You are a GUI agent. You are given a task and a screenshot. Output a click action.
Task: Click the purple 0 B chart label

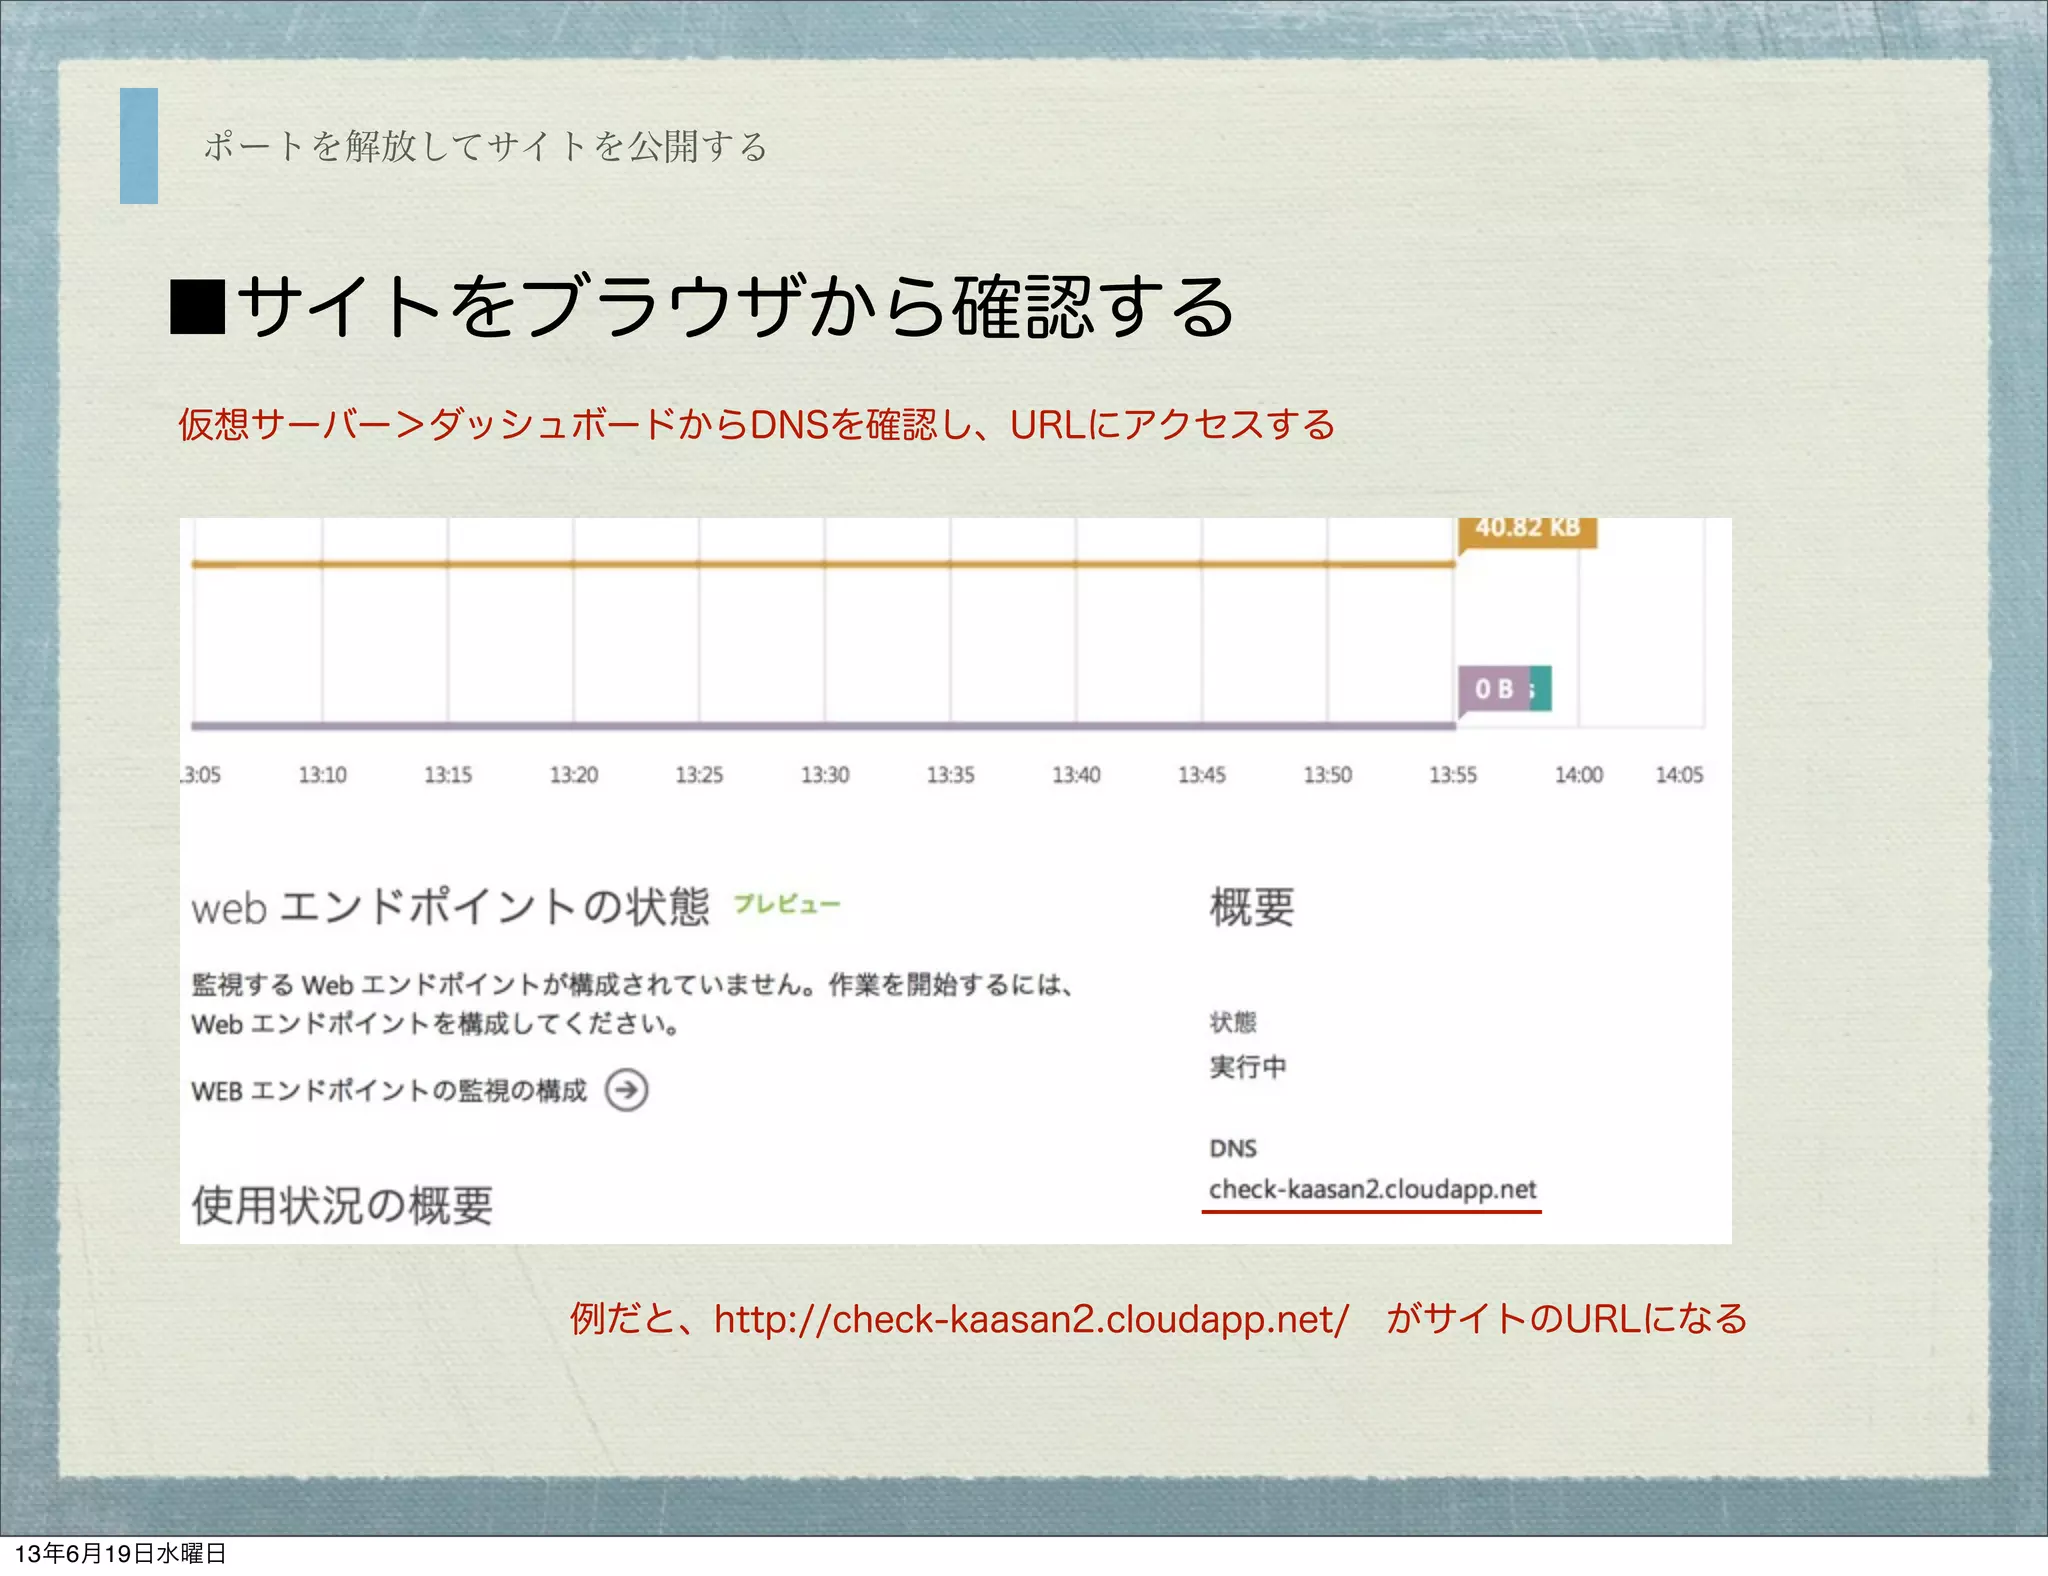coord(1494,688)
